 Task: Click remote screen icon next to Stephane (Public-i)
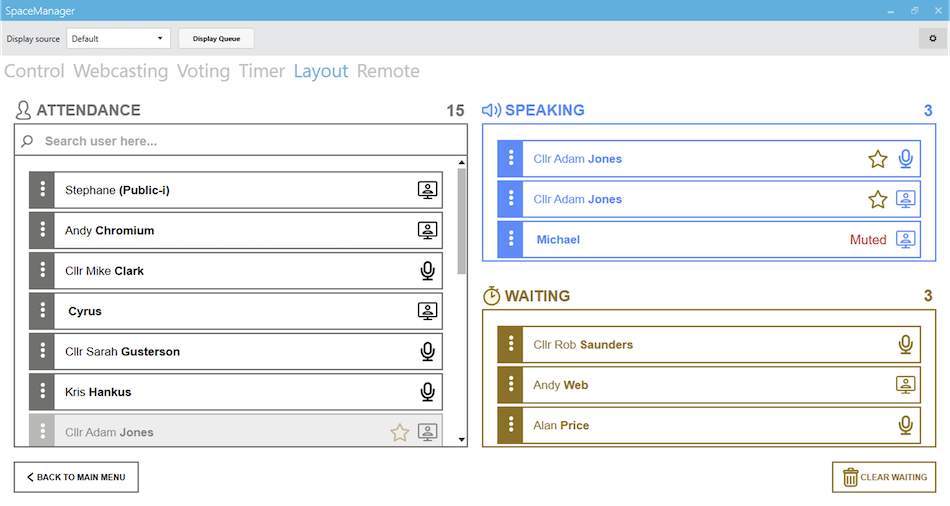pyautogui.click(x=427, y=190)
